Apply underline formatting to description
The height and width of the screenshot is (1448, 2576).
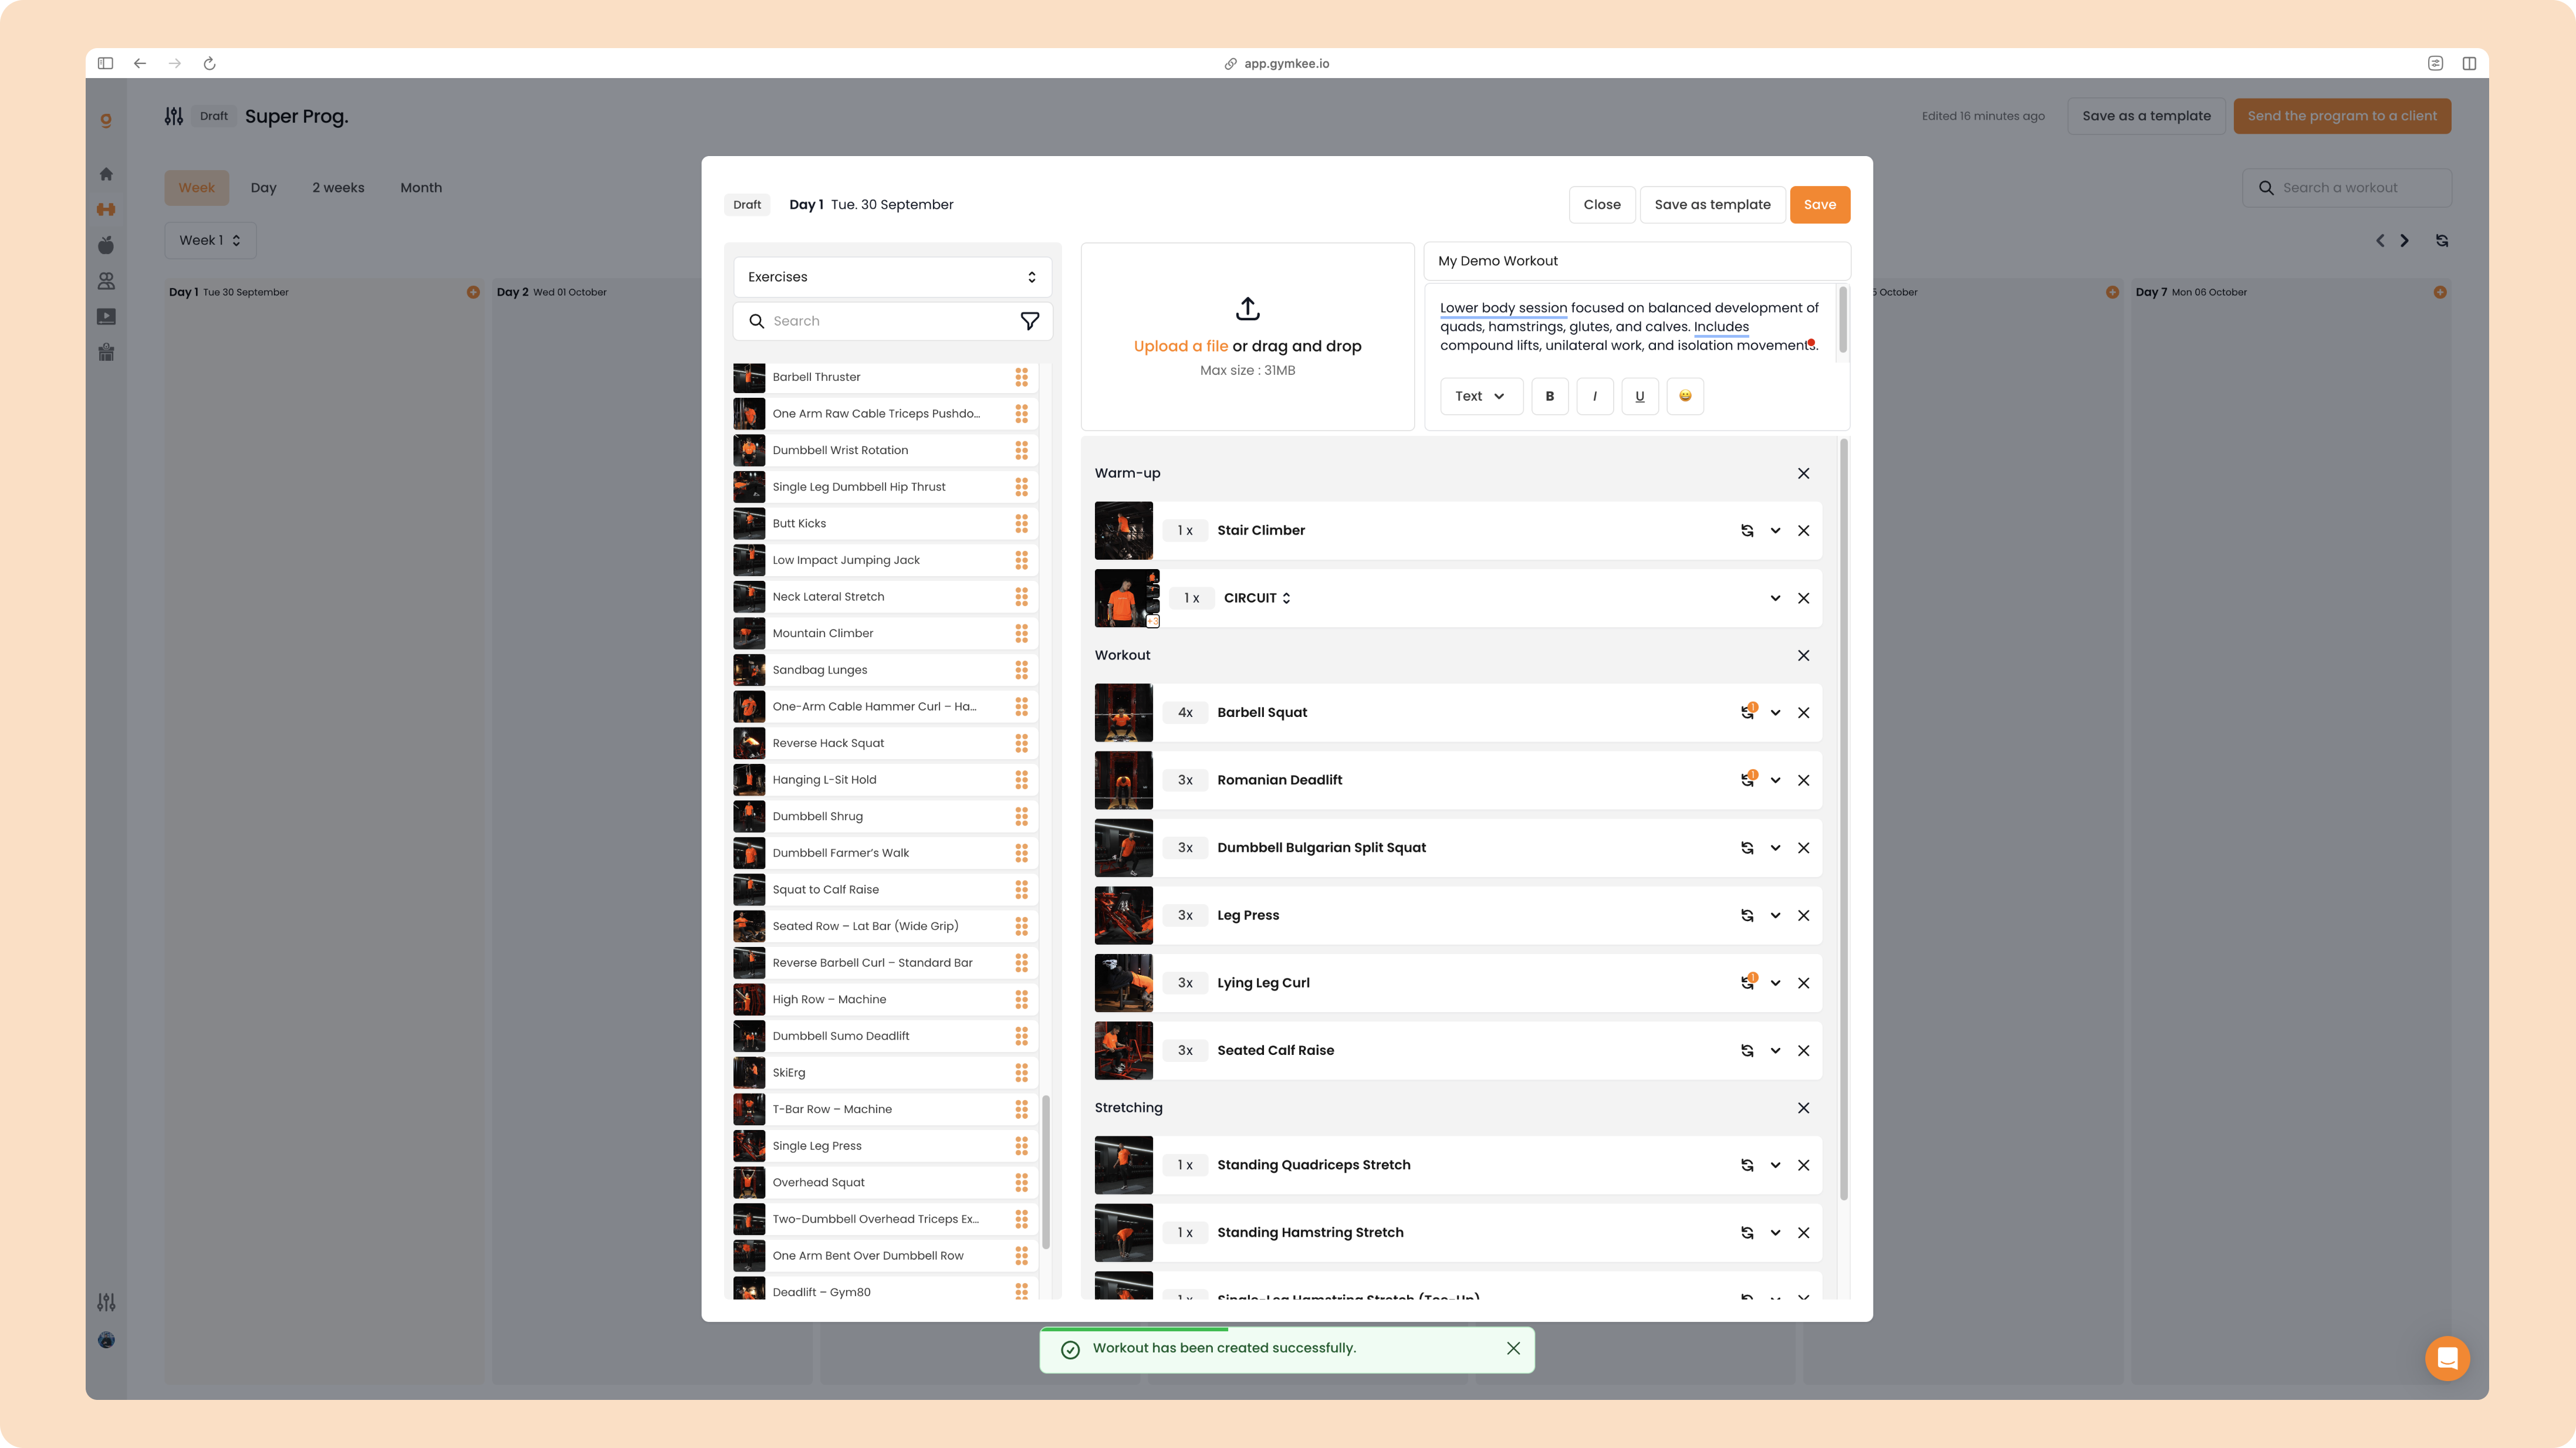tap(1639, 396)
